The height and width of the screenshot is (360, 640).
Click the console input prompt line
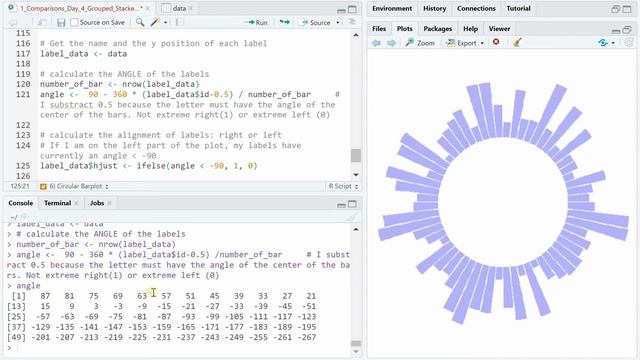click(178, 348)
